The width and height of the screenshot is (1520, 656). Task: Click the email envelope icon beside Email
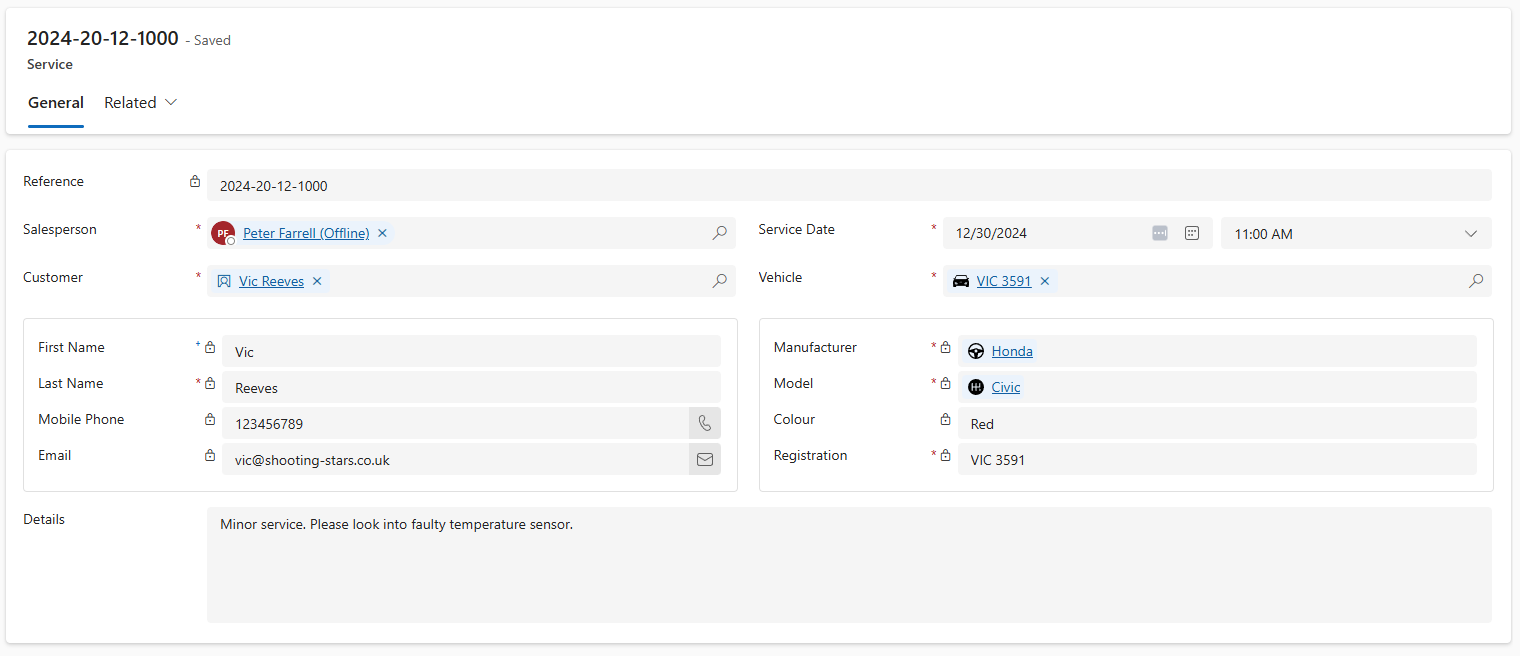tap(704, 458)
